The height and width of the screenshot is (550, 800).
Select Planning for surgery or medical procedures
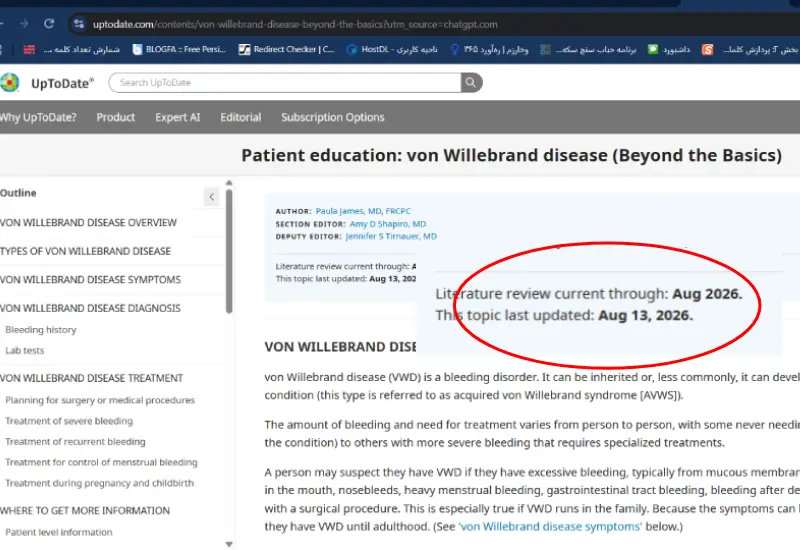coord(100,400)
